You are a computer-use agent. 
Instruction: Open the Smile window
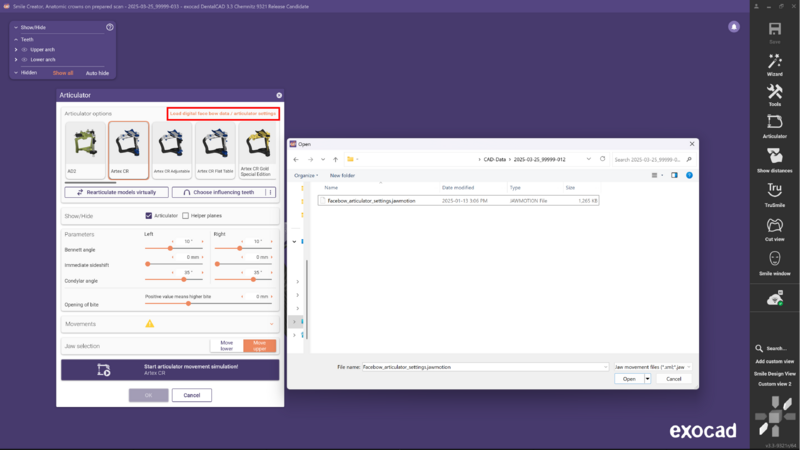coord(774,259)
